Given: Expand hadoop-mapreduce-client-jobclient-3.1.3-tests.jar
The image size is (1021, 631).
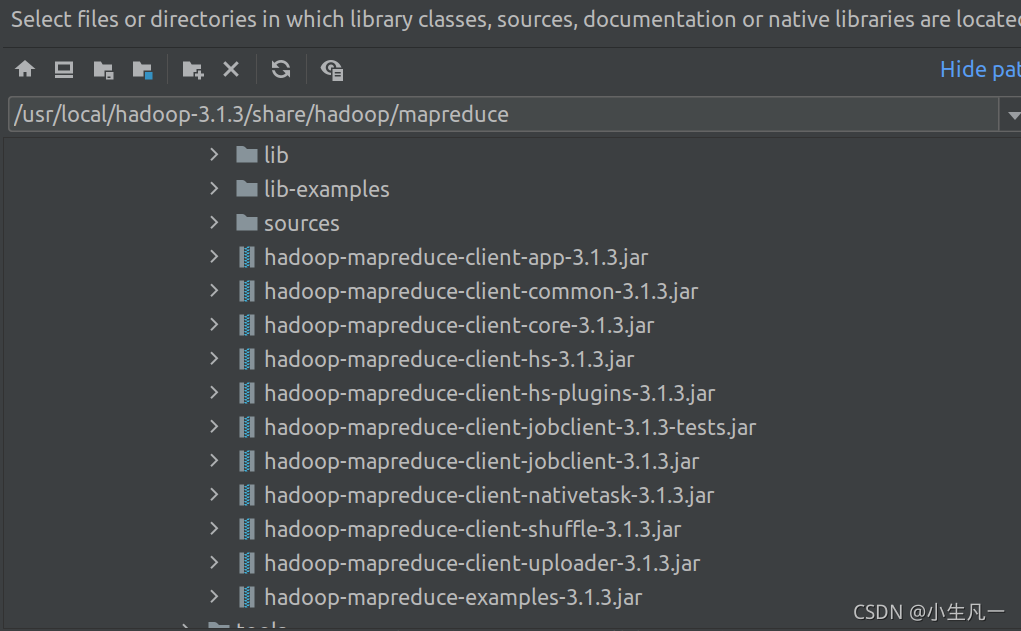Looking at the screenshot, I should [214, 427].
